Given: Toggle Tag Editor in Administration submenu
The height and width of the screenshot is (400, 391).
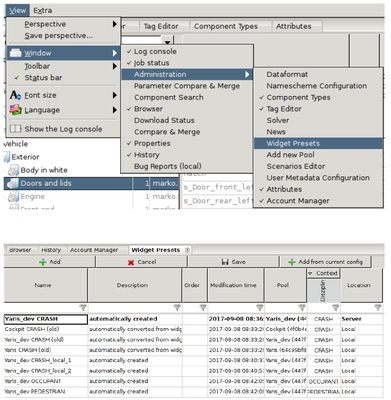Looking at the screenshot, I should (x=318, y=109).
